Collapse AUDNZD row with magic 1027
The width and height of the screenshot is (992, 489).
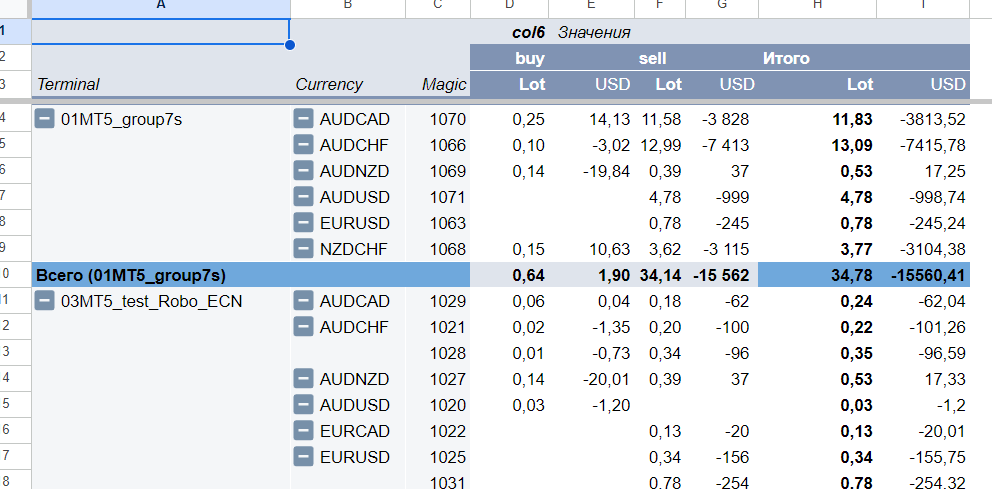(x=304, y=379)
